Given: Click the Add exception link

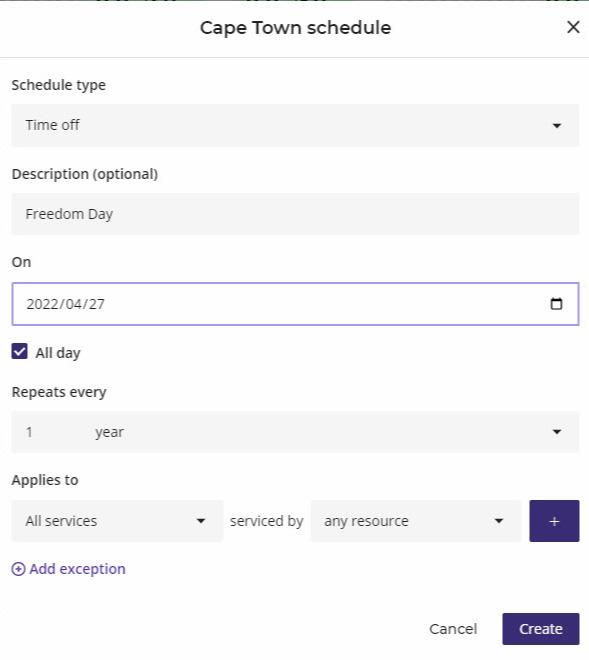Looking at the screenshot, I should point(77,569).
